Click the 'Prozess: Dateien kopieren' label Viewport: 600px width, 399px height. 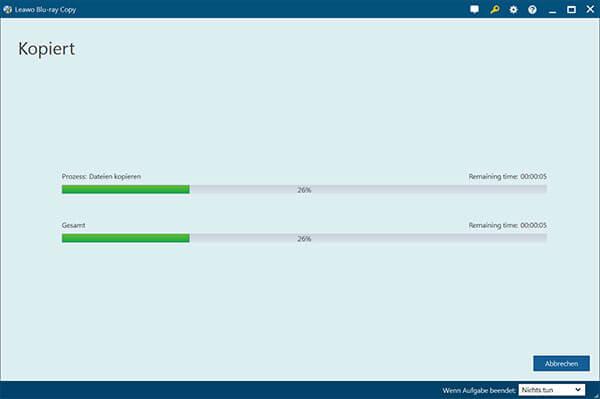tap(101, 176)
